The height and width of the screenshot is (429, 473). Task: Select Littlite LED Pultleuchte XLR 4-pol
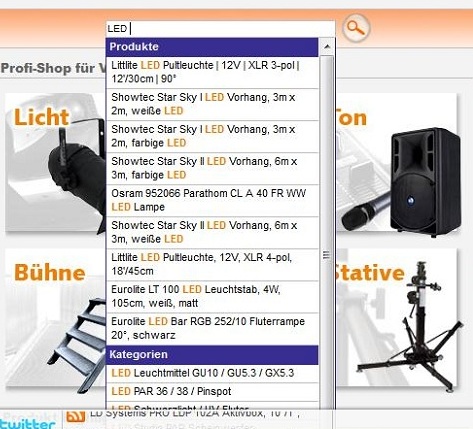tap(212, 264)
